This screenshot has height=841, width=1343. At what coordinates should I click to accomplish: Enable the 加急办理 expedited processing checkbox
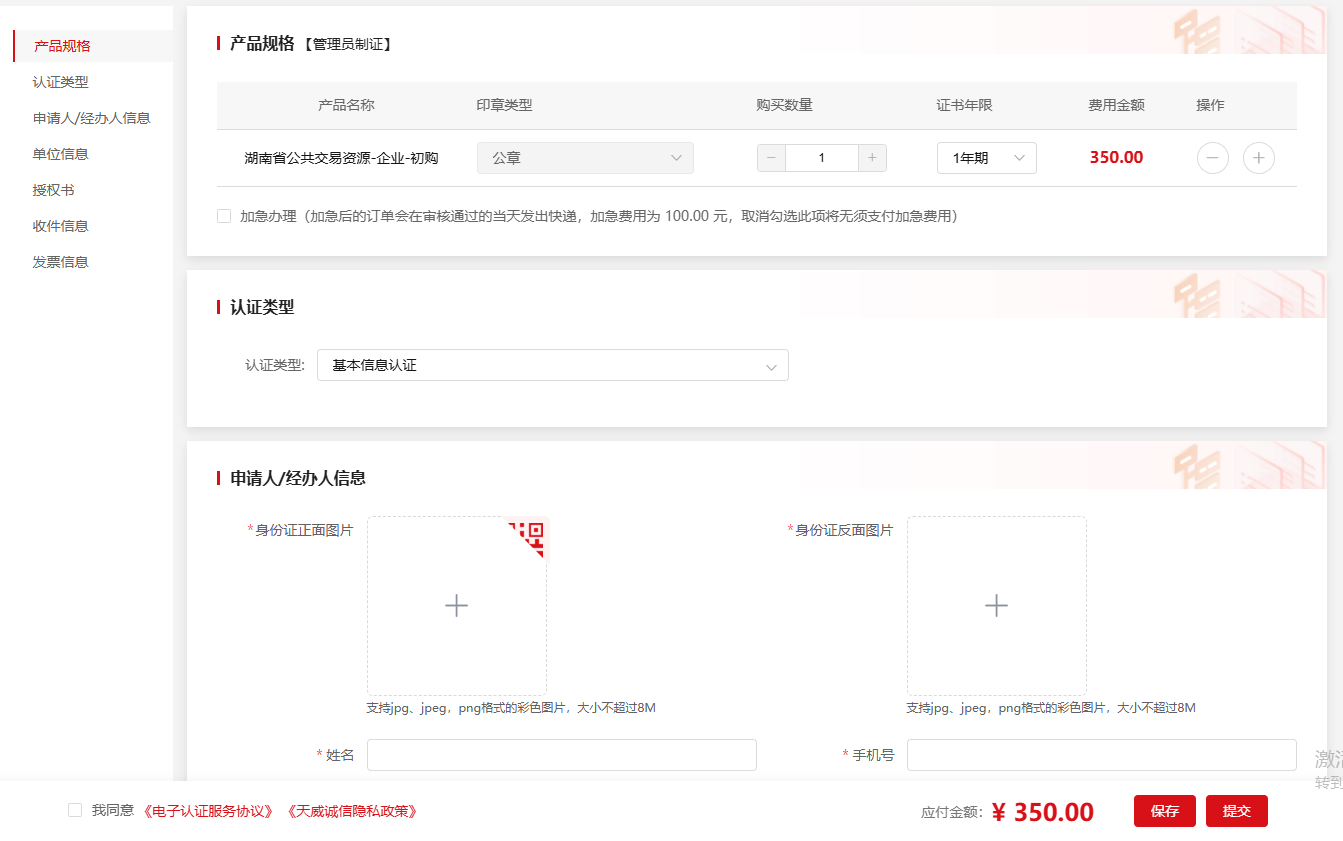(224, 216)
